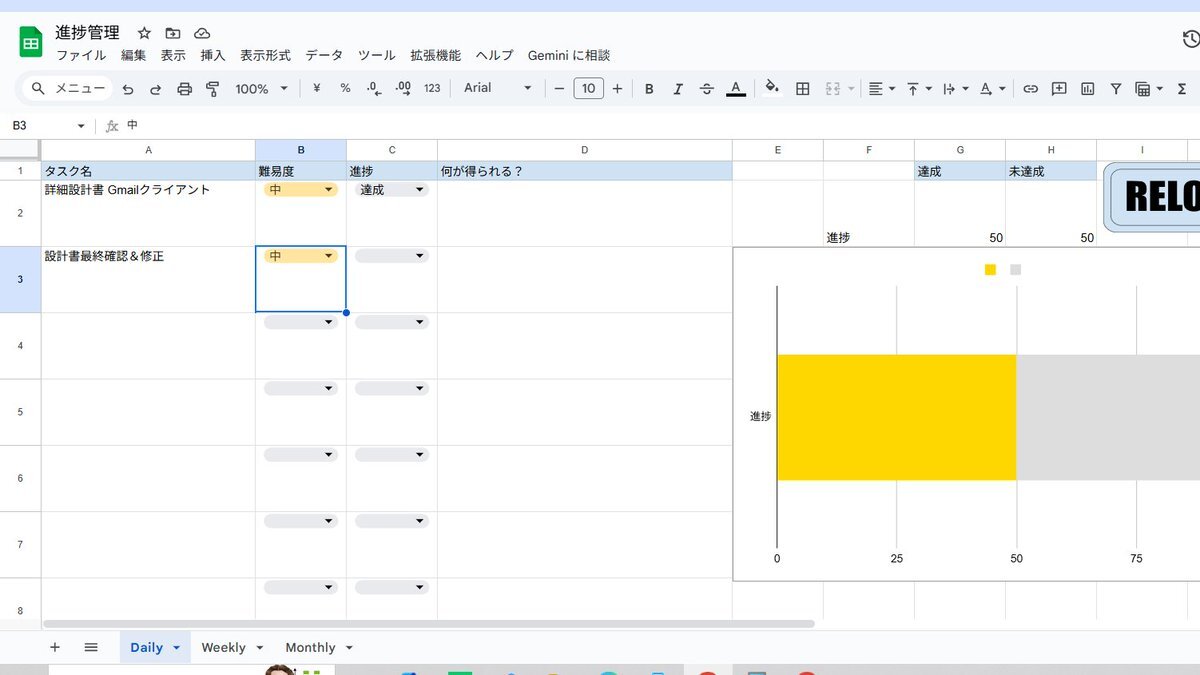The width and height of the screenshot is (1200, 675).
Task: Star the 進捗管理 document
Action: [144, 33]
